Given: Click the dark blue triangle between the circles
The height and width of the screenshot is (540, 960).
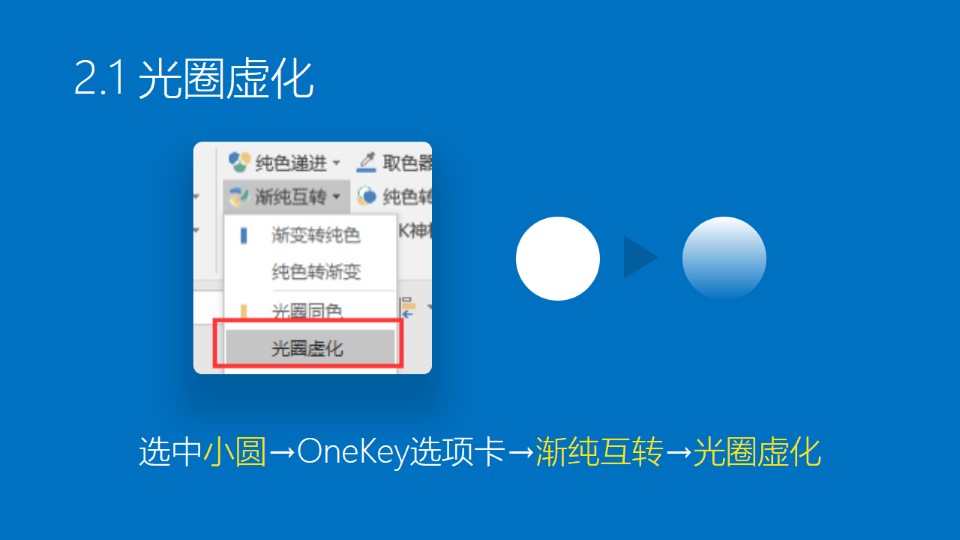Looking at the screenshot, I should (640, 258).
